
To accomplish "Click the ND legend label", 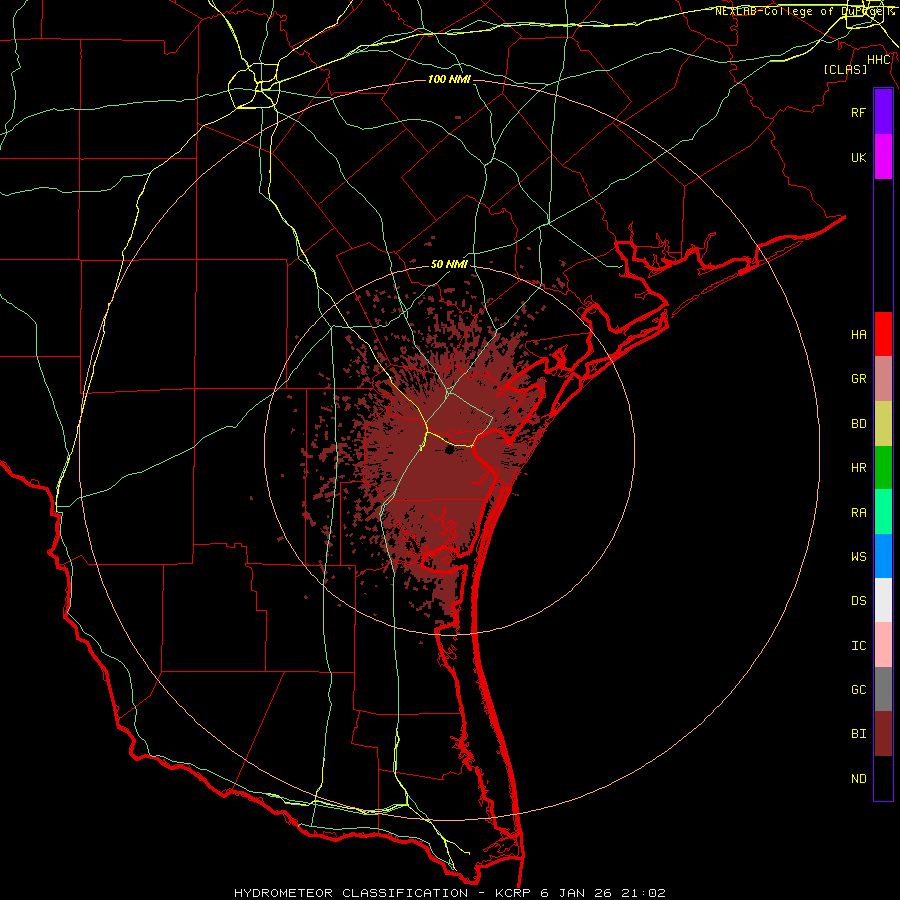I will pyautogui.click(x=858, y=779).
